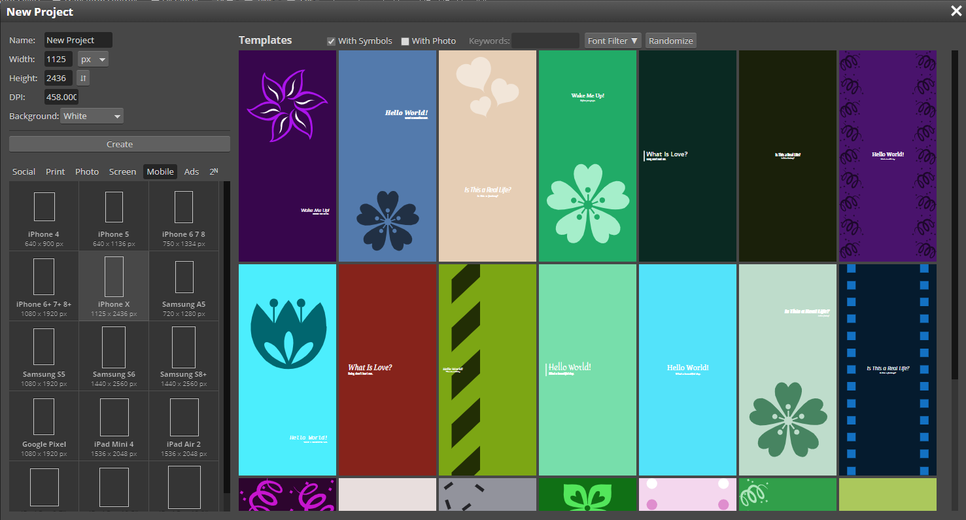This screenshot has height=520, width=966.
Task: Uncheck the With Symbols checkbox
Action: [x=331, y=41]
